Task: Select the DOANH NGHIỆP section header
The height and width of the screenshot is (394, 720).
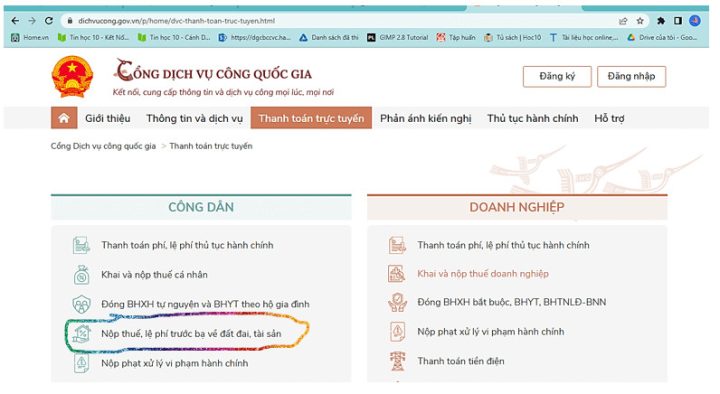Action: (517, 207)
